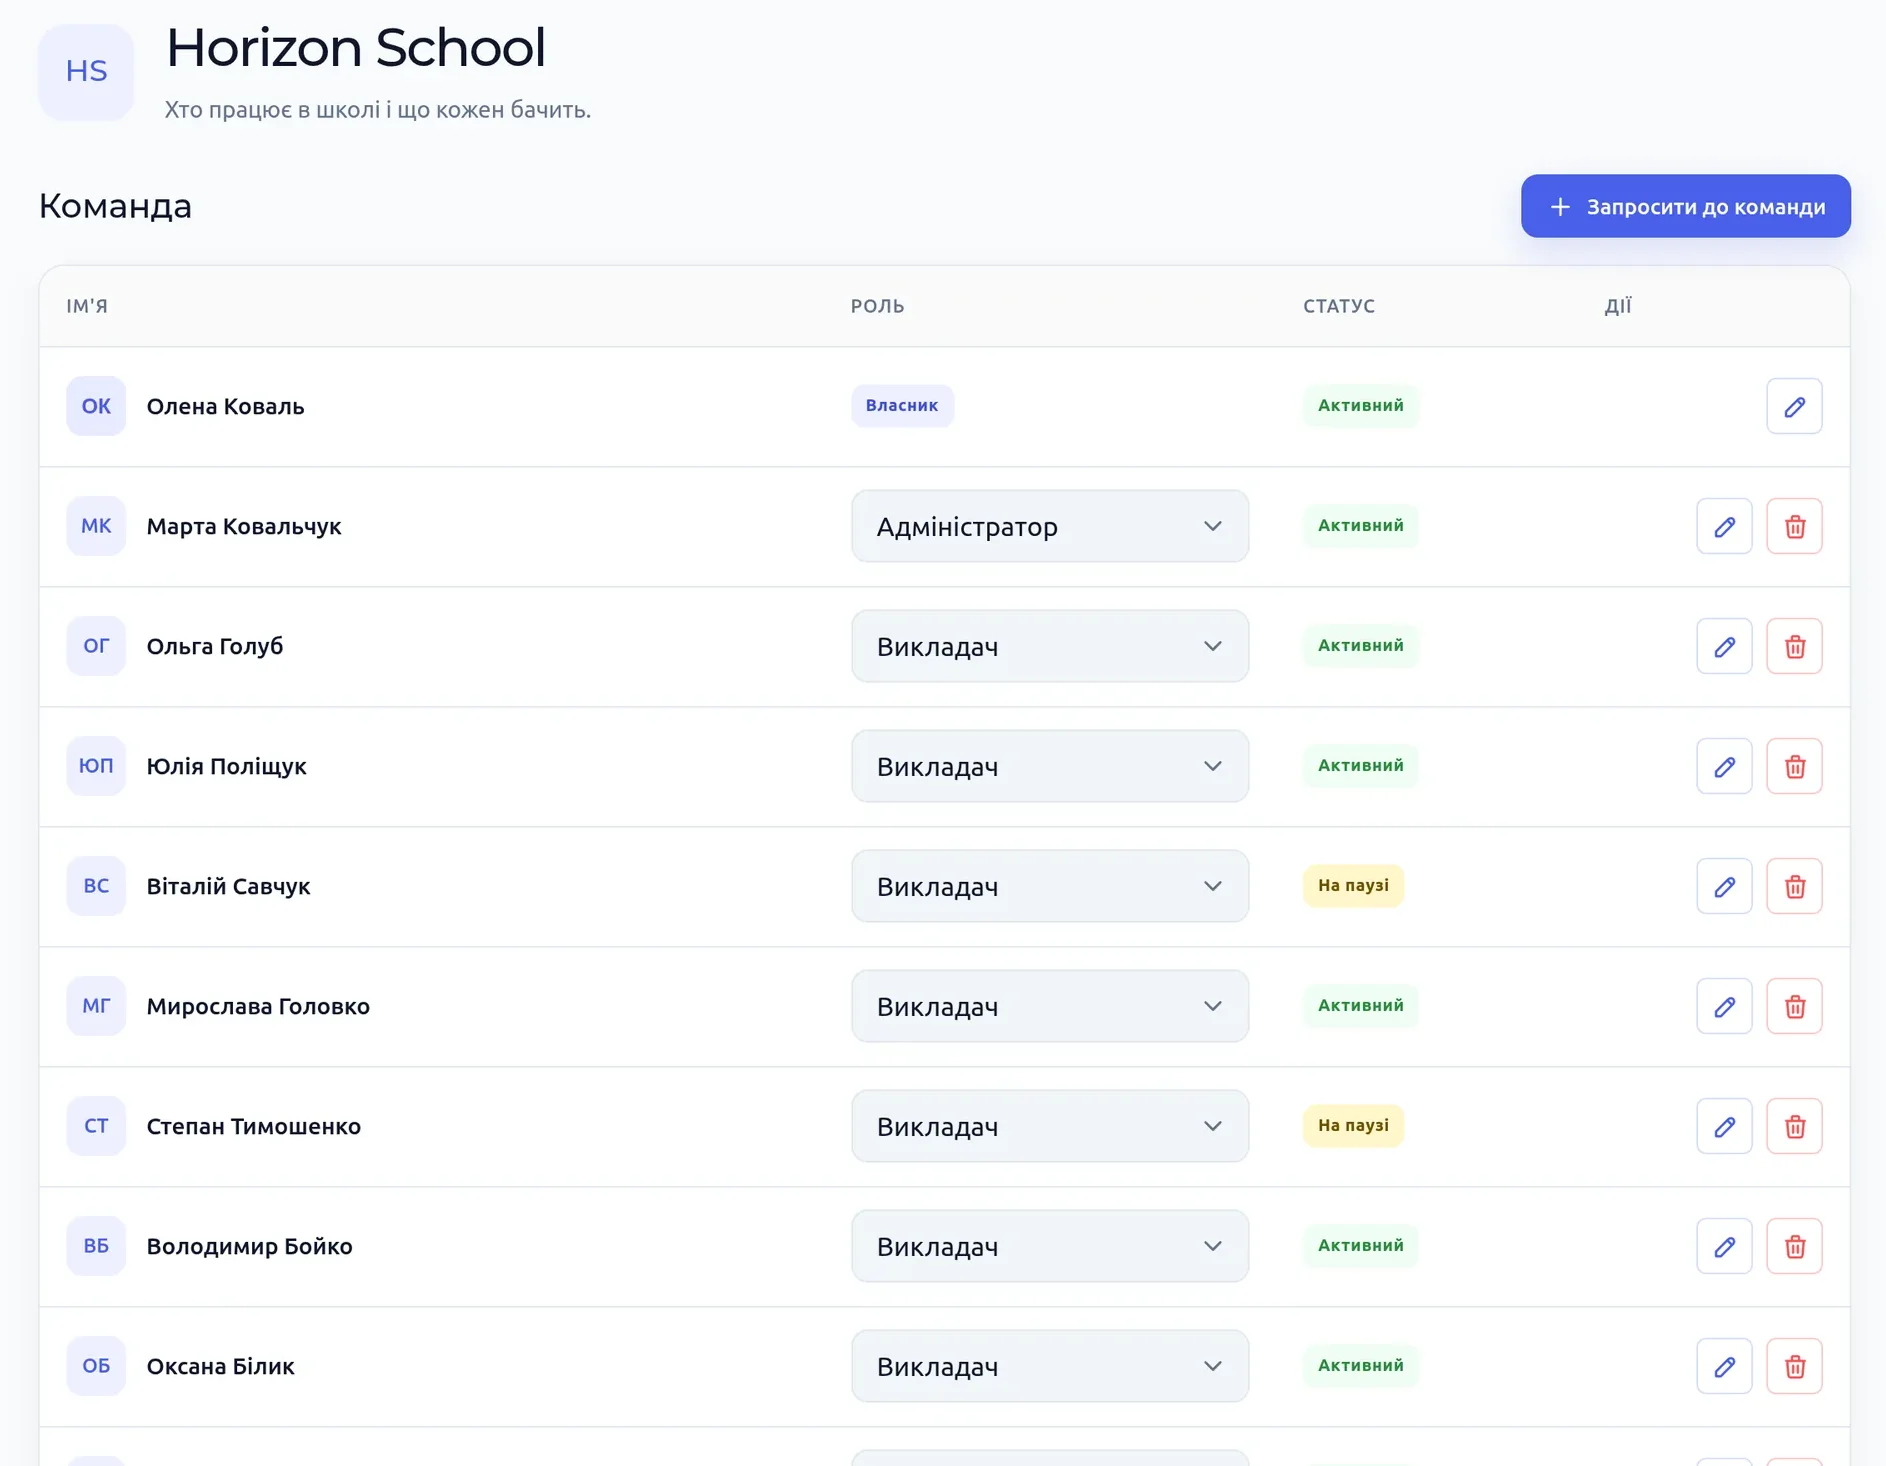
Task: Edit Юлія Поліщук via pencil icon
Action: (1724, 766)
